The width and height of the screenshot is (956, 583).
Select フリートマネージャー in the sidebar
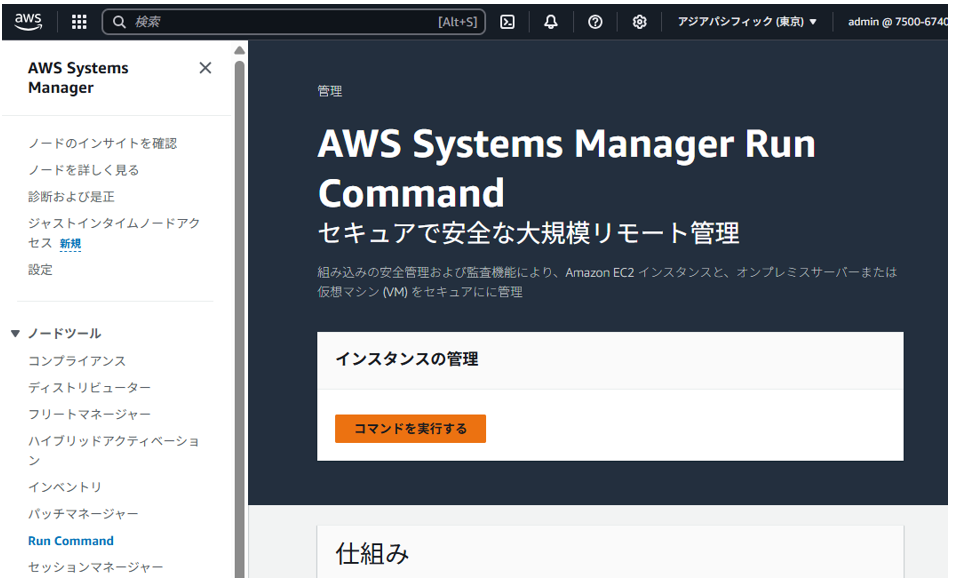point(89,415)
